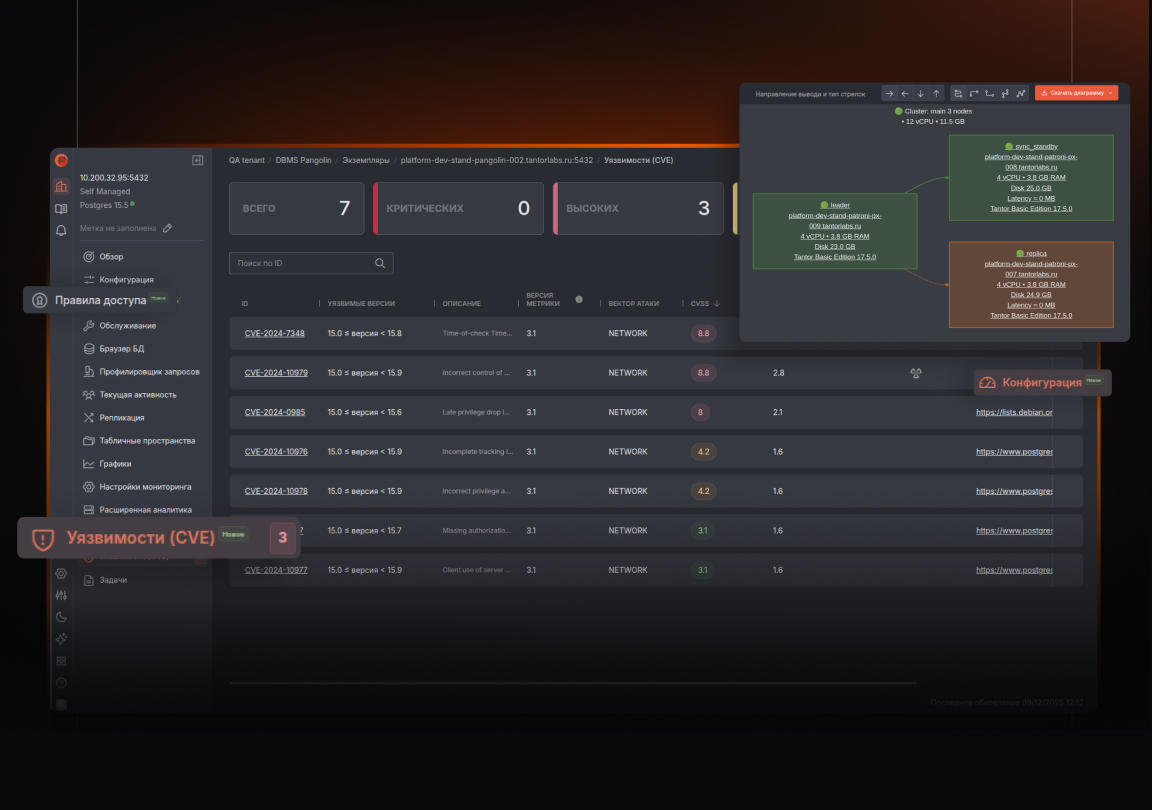The height and width of the screenshot is (810, 1152).
Task: Click the sparkle AI assistant icon
Action: [62, 639]
